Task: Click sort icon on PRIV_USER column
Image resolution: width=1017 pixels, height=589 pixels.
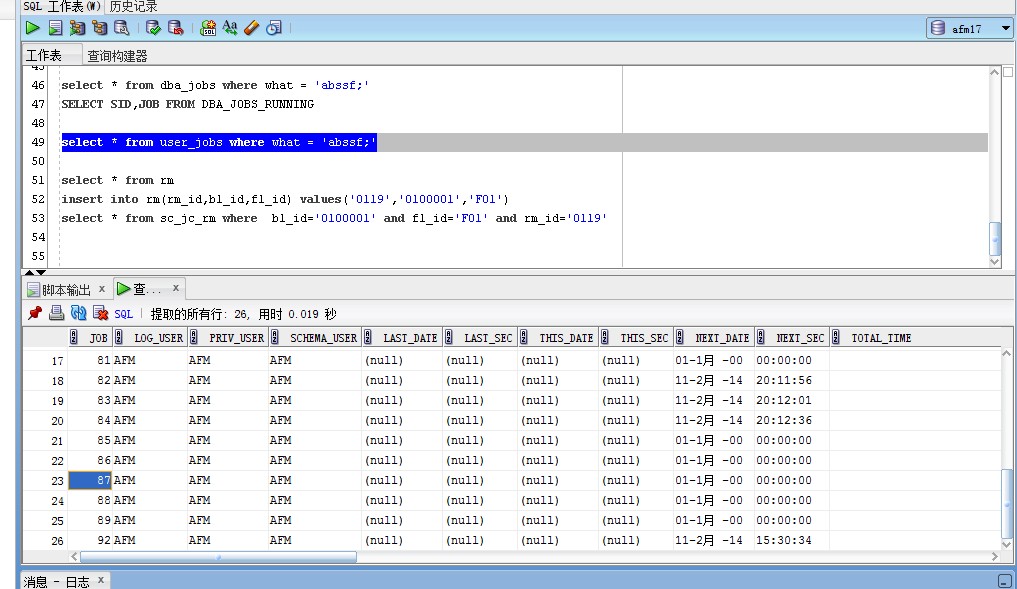Action: [x=194, y=337]
